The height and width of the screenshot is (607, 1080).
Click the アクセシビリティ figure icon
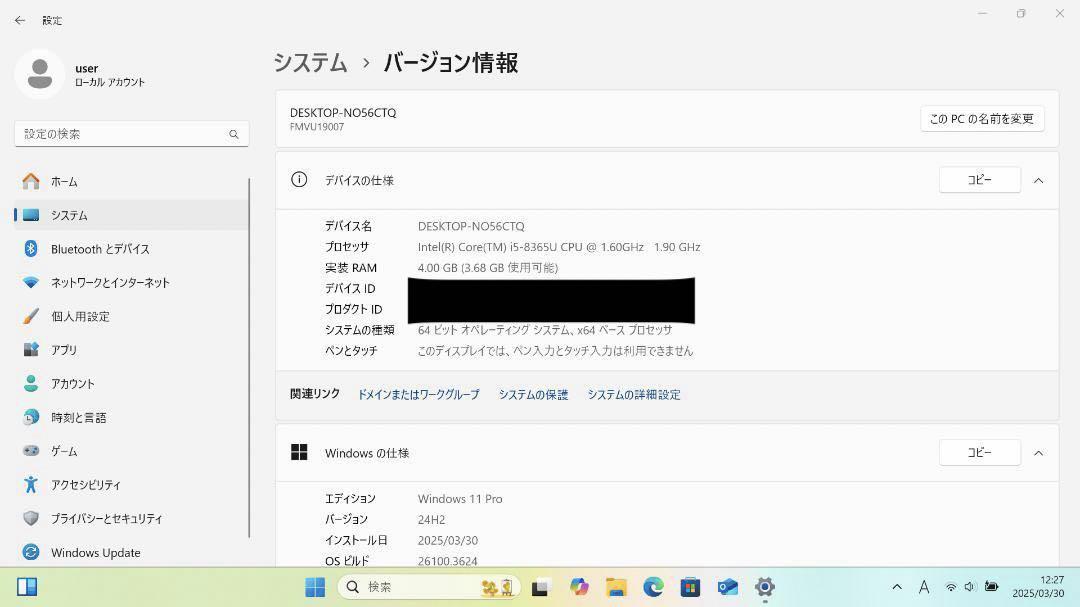coord(31,485)
